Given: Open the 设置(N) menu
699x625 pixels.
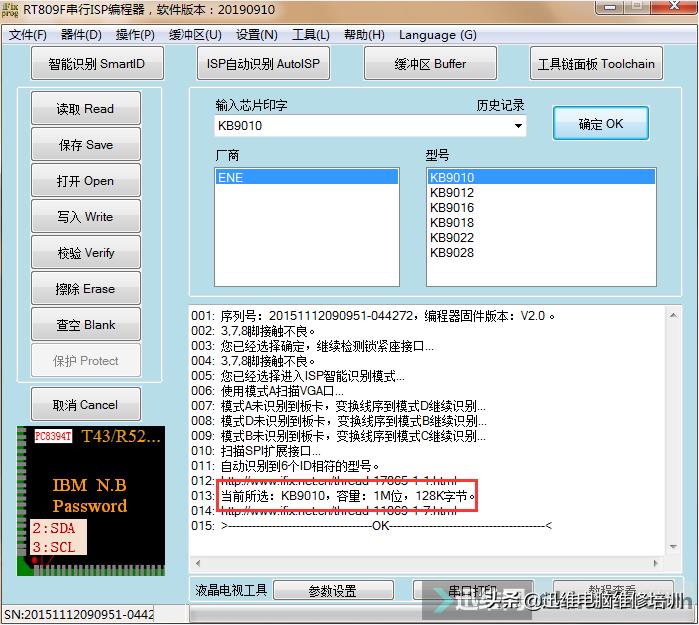Looking at the screenshot, I should coord(257,35).
